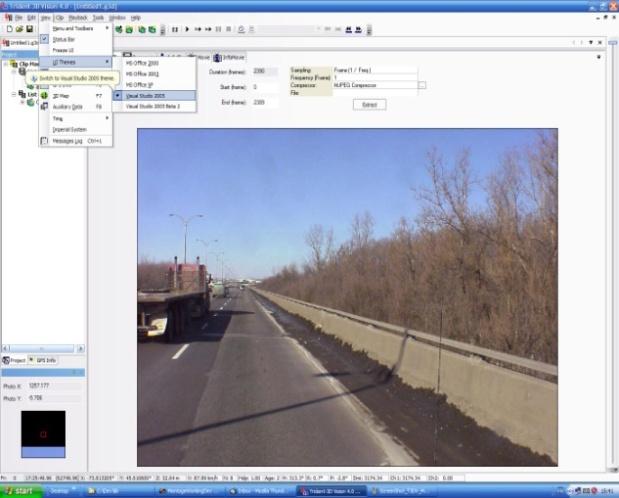Open the Sampling value dropdown field
Viewport: 619px width, 498px height.
pos(375,70)
